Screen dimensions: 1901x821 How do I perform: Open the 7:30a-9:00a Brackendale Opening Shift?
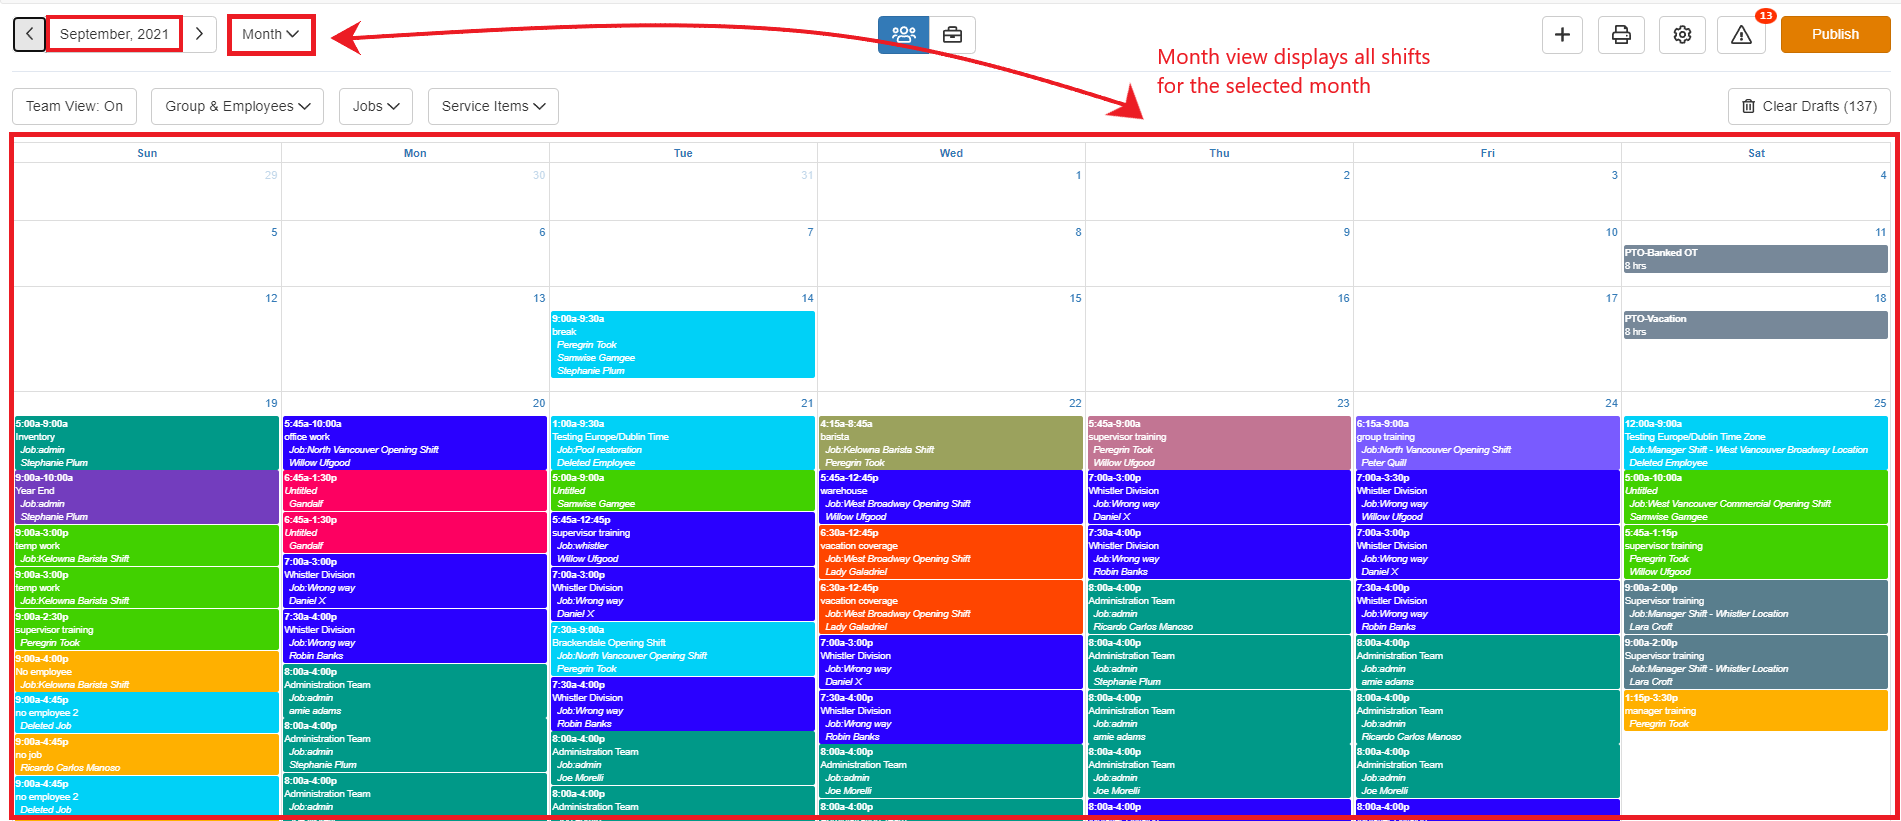pyautogui.click(x=683, y=649)
